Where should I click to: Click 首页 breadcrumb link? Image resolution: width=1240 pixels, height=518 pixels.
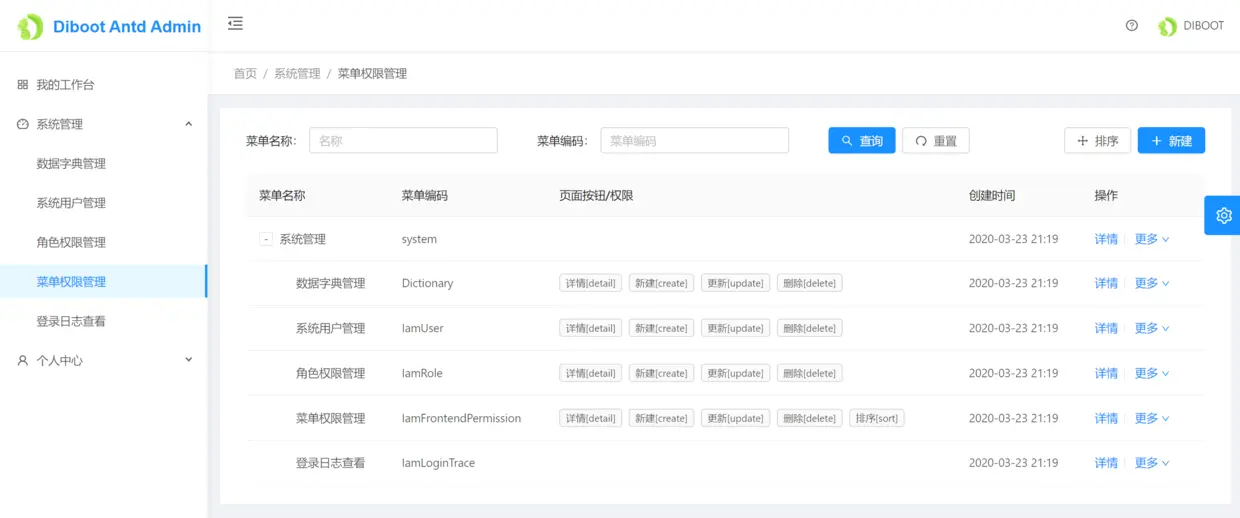(245, 74)
